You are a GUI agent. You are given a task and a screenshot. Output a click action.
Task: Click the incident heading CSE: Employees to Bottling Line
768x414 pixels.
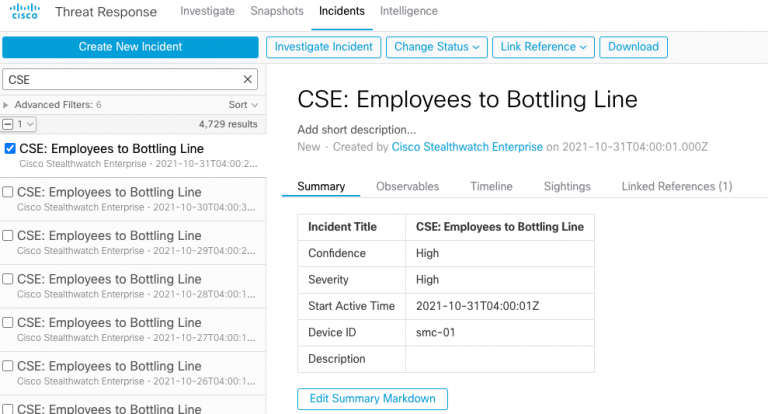[x=467, y=99]
